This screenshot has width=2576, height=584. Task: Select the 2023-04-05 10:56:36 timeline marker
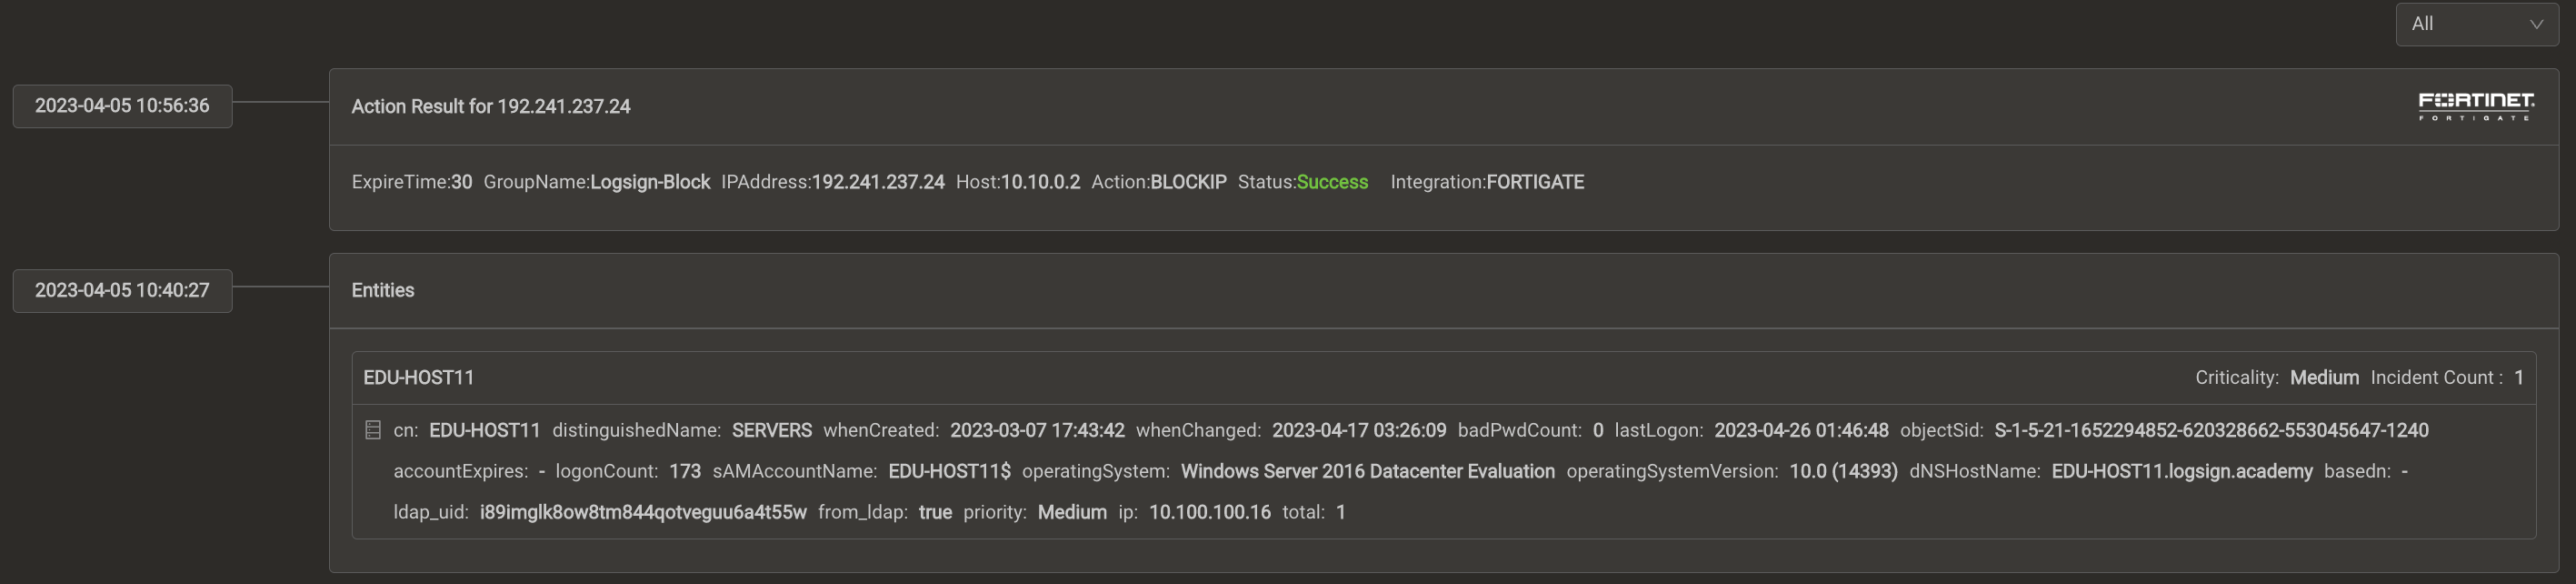[x=122, y=106]
